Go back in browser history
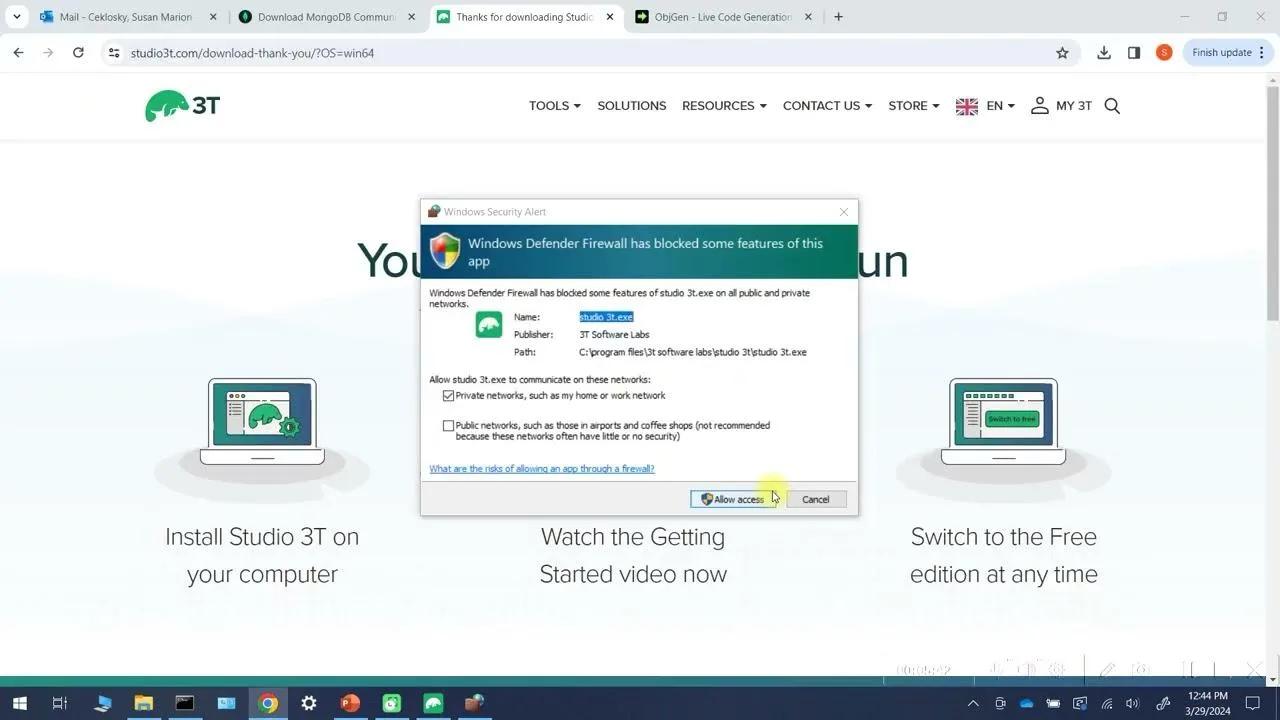The width and height of the screenshot is (1280, 720). (x=18, y=53)
